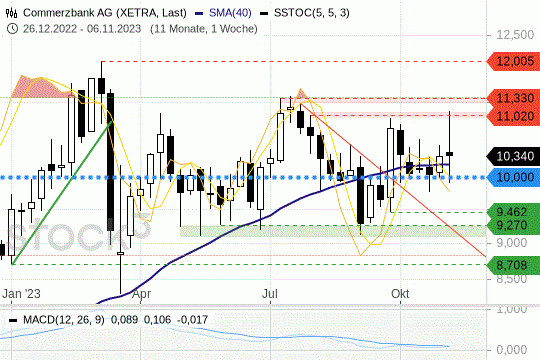
Task: Click the Okt time axis label
Action: pyautogui.click(x=400, y=294)
